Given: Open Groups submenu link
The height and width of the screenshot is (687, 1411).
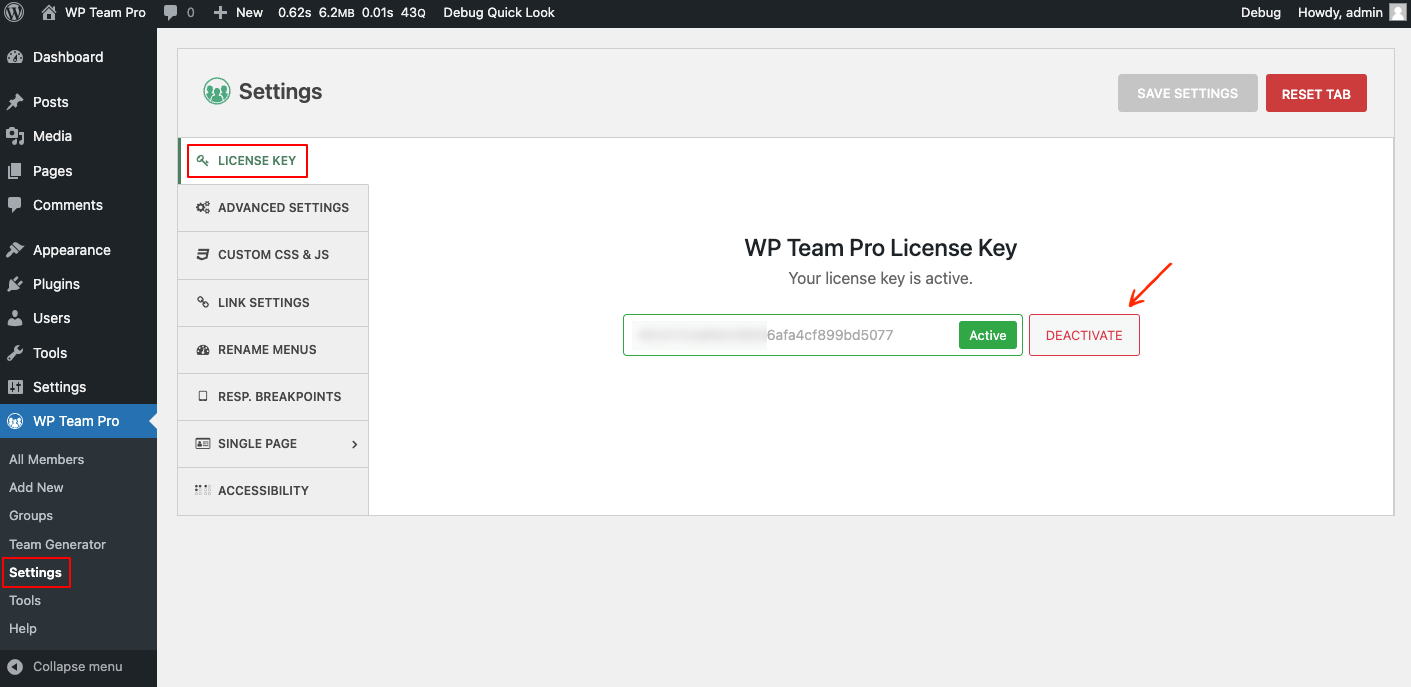Looking at the screenshot, I should click(x=31, y=515).
